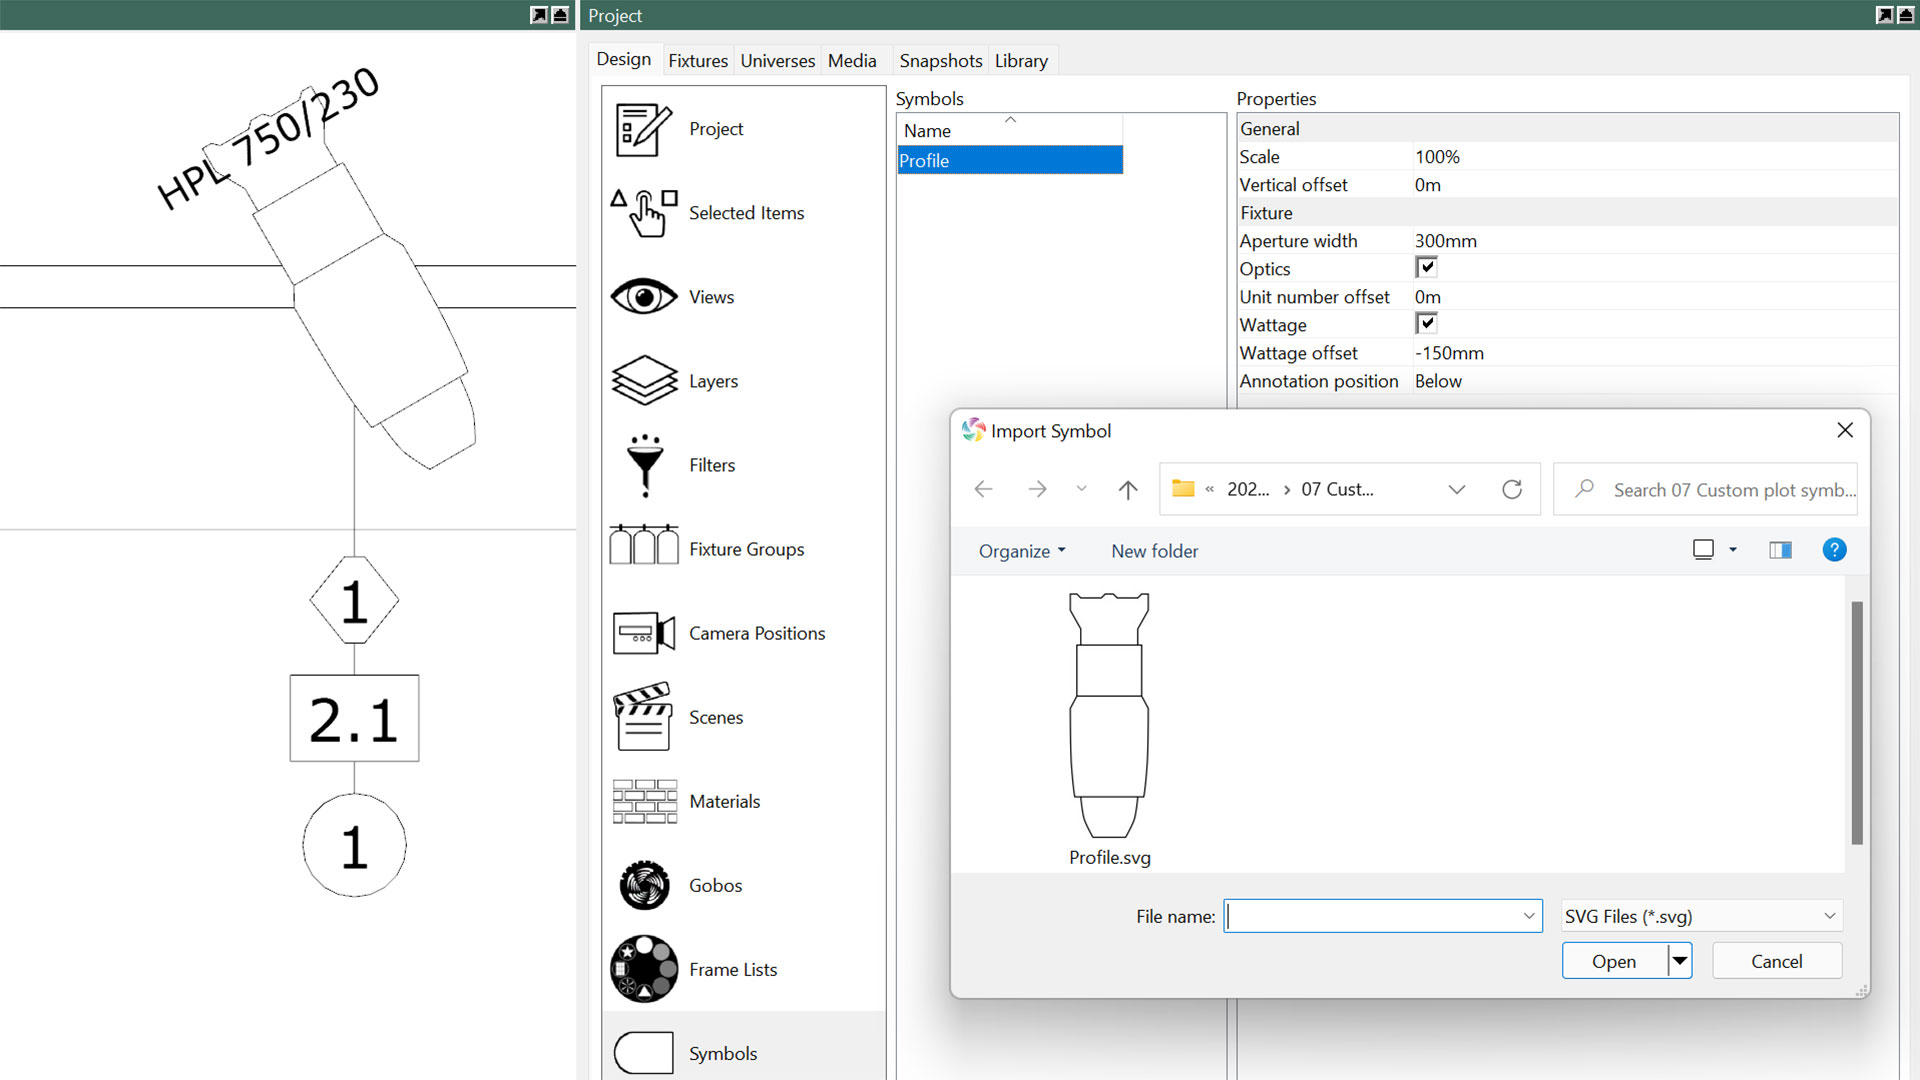Go back in Import Symbol dialog

coord(983,489)
